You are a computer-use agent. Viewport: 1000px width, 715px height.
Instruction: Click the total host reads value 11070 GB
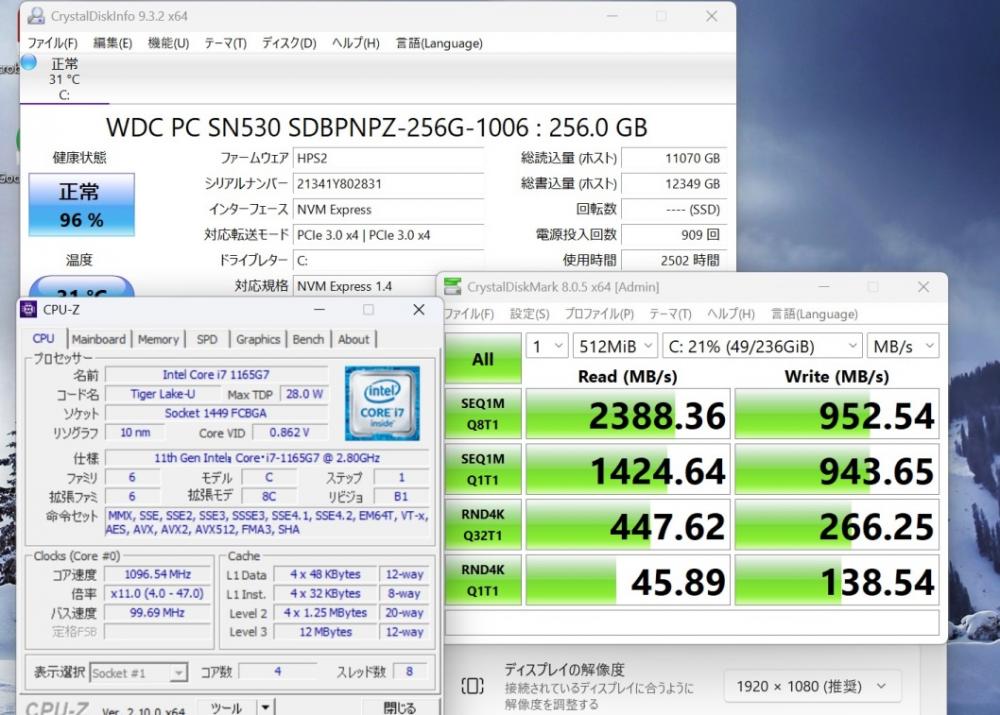674,158
